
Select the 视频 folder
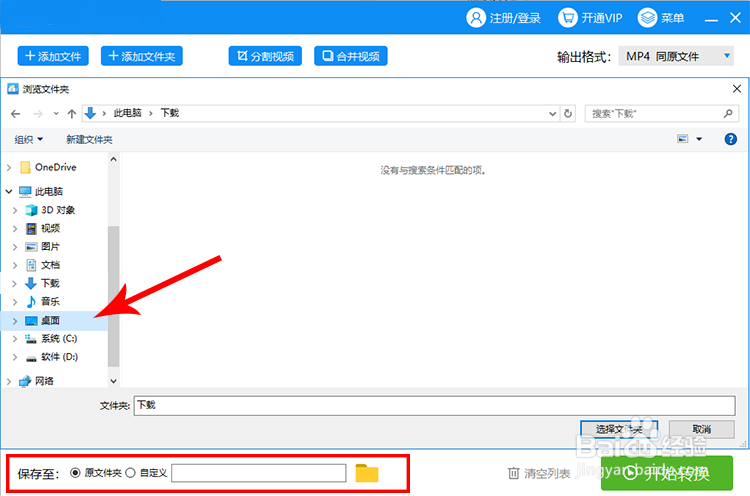[50, 228]
